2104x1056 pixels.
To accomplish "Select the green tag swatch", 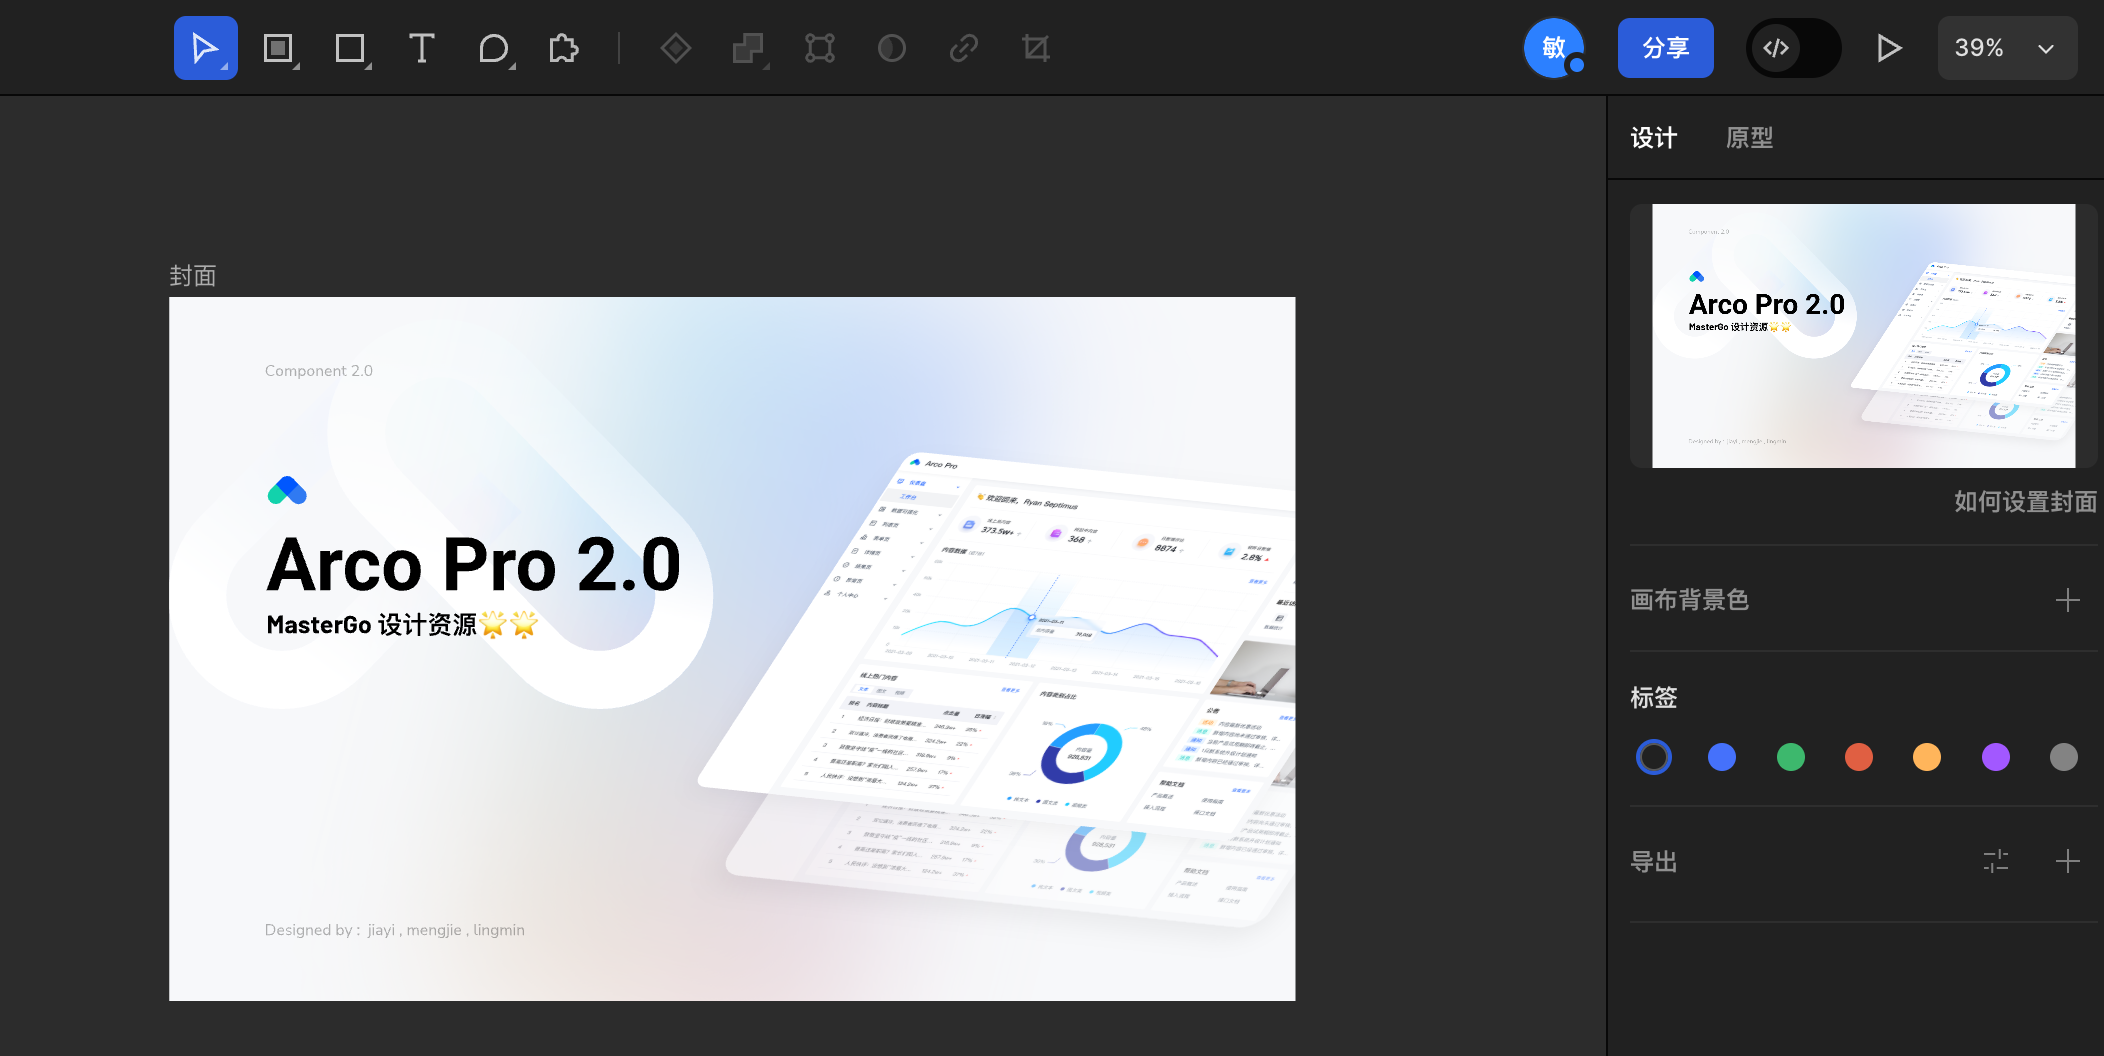I will point(1791,757).
